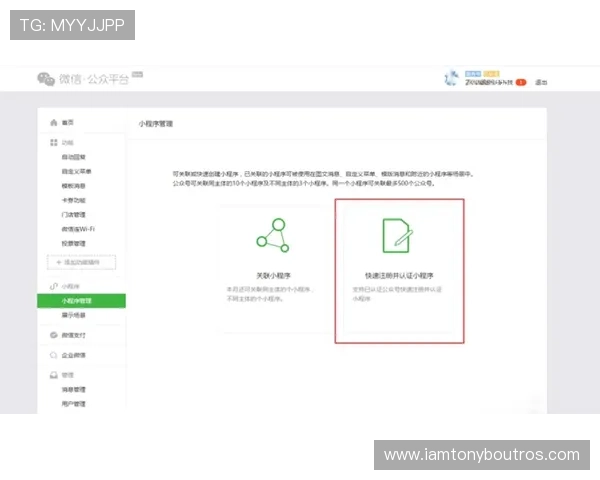Screen dimensions: 600x480
Task: Click the 企业微信 label in sidebar
Action: [73, 355]
